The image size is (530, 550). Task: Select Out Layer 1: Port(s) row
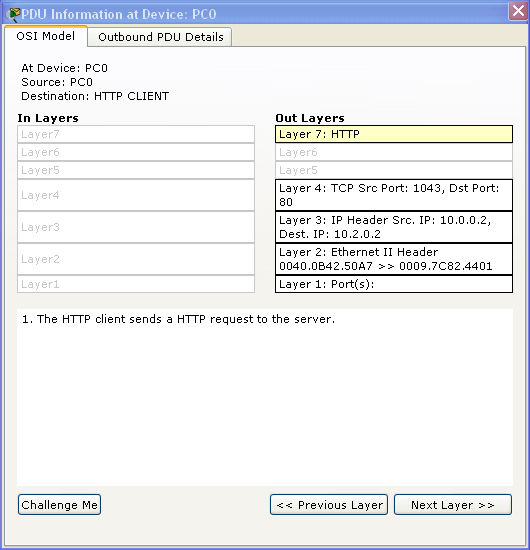click(394, 284)
